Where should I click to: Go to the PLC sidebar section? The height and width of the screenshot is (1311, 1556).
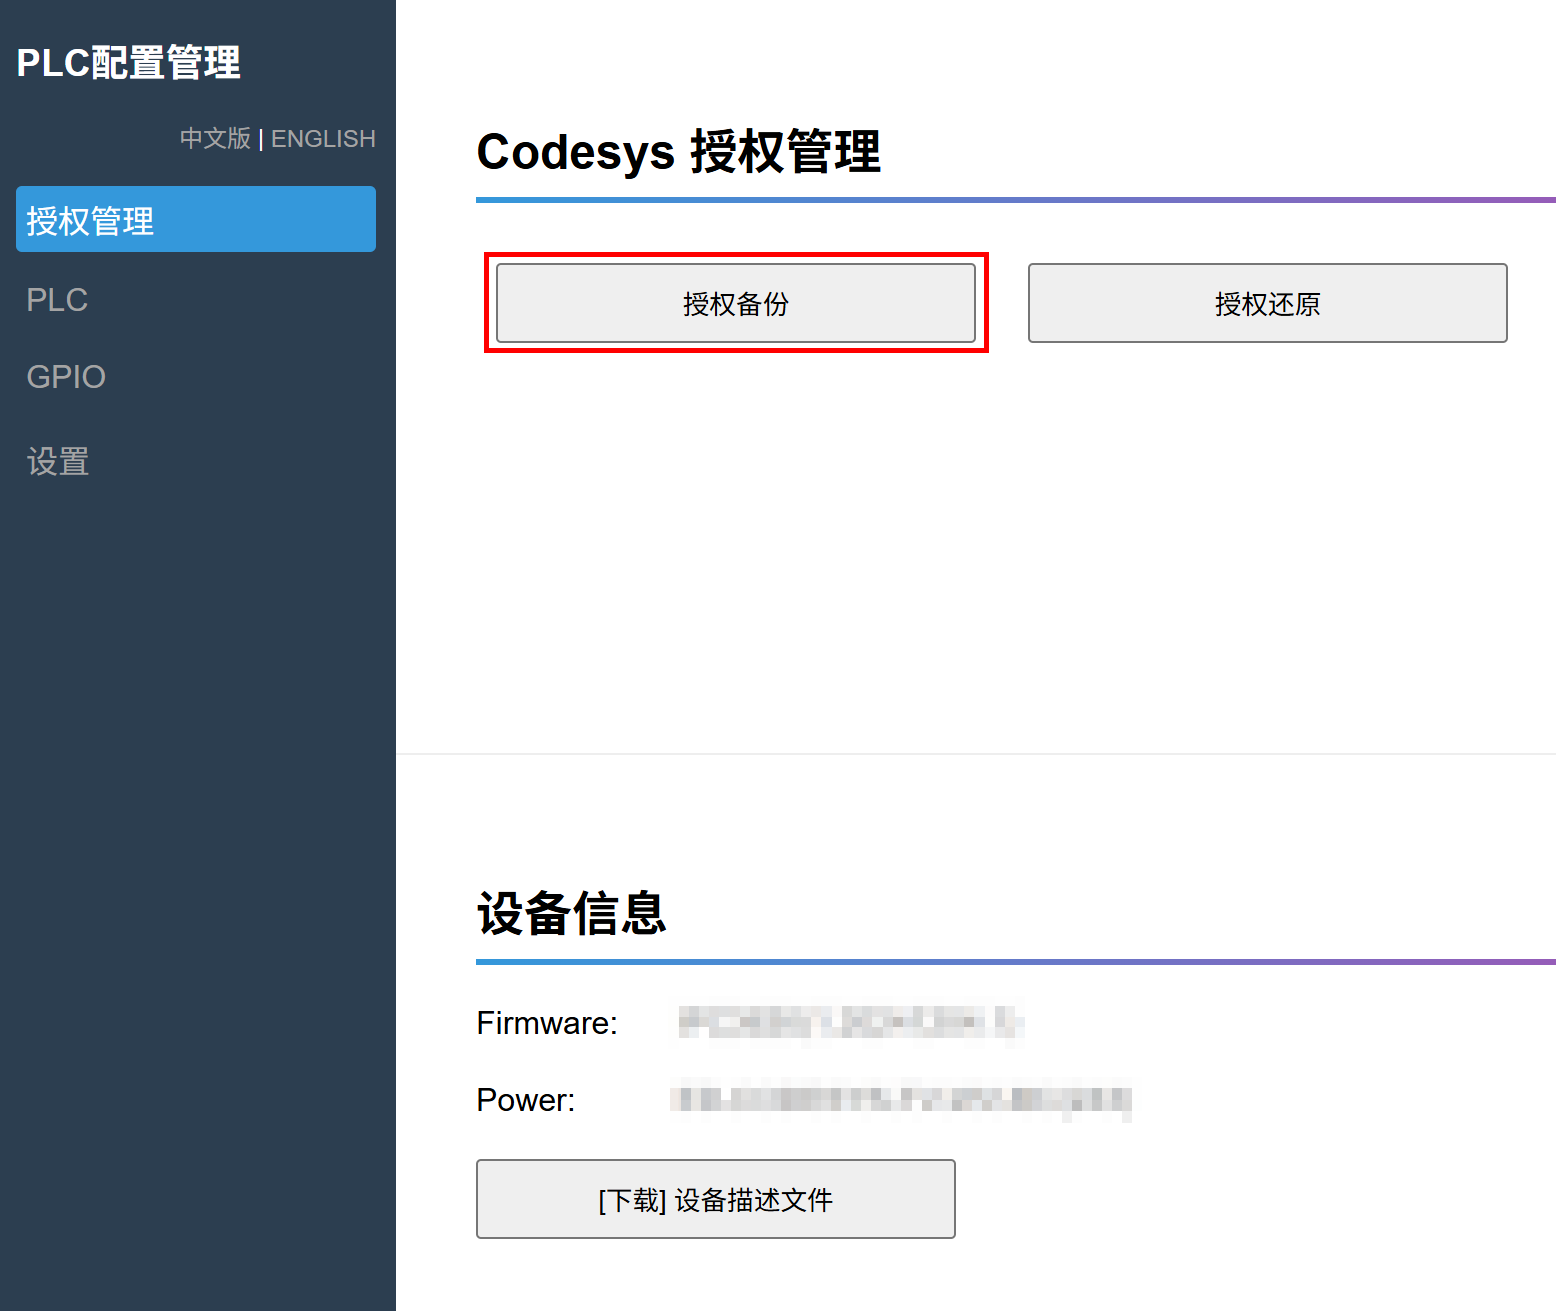pos(57,300)
